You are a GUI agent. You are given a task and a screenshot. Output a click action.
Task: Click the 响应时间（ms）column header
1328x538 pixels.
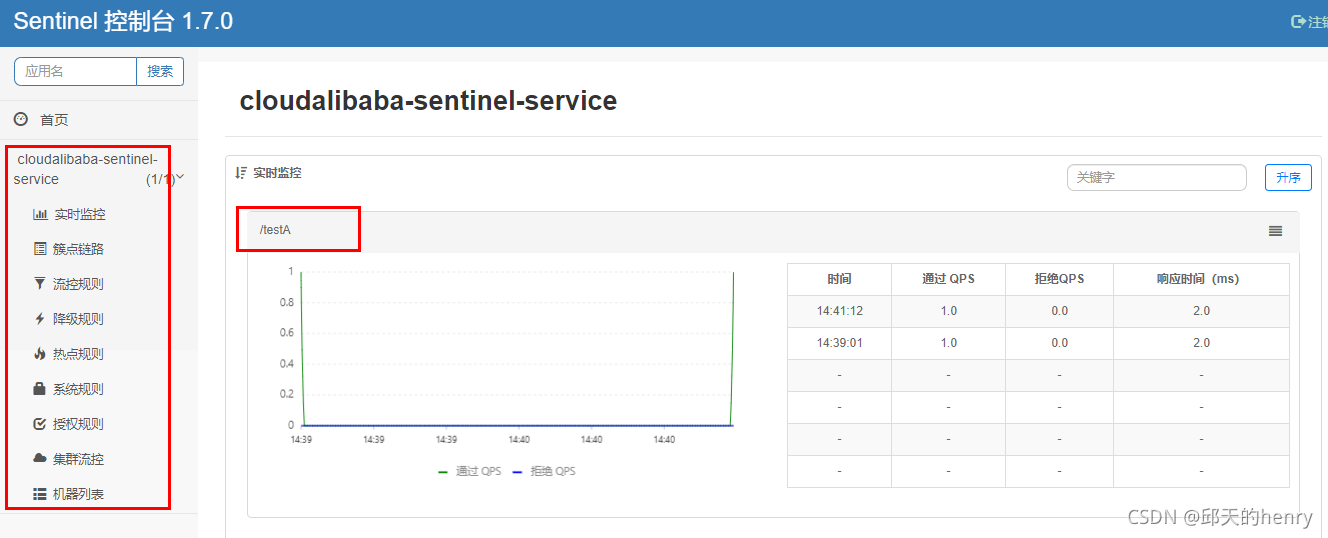(1201, 279)
